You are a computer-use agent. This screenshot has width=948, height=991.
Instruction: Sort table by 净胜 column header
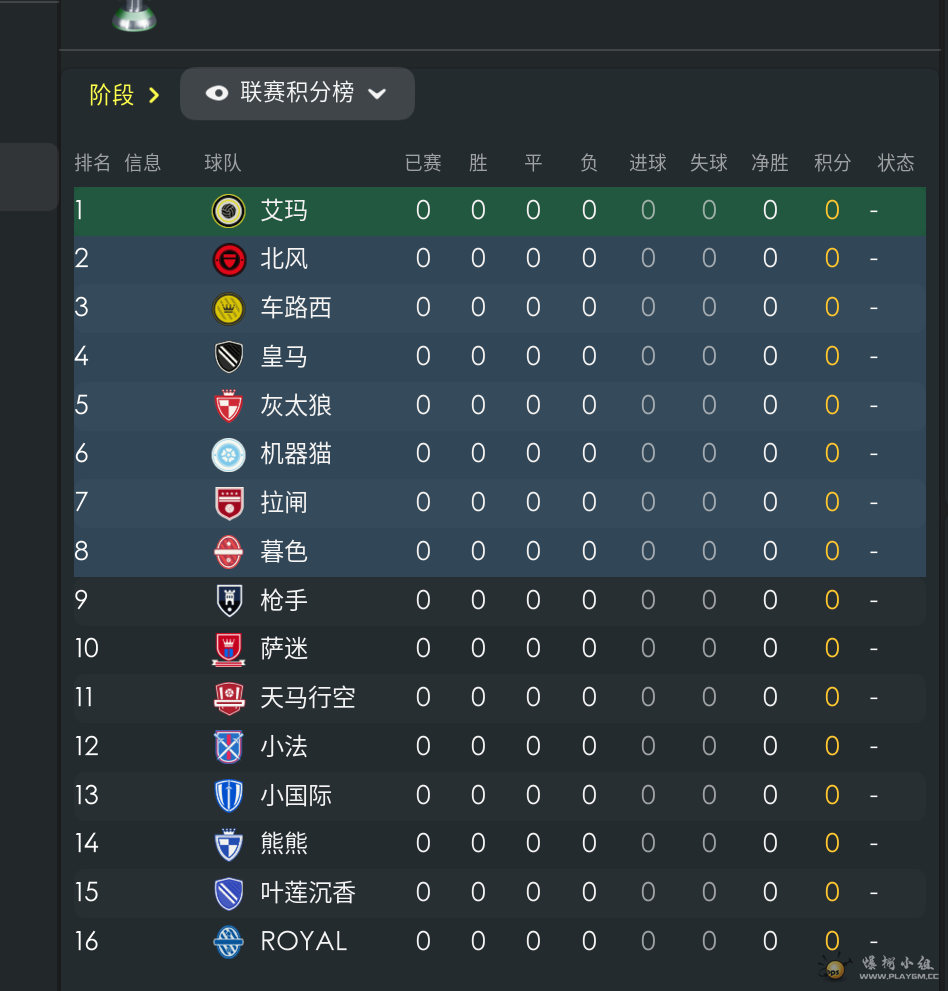[770, 163]
